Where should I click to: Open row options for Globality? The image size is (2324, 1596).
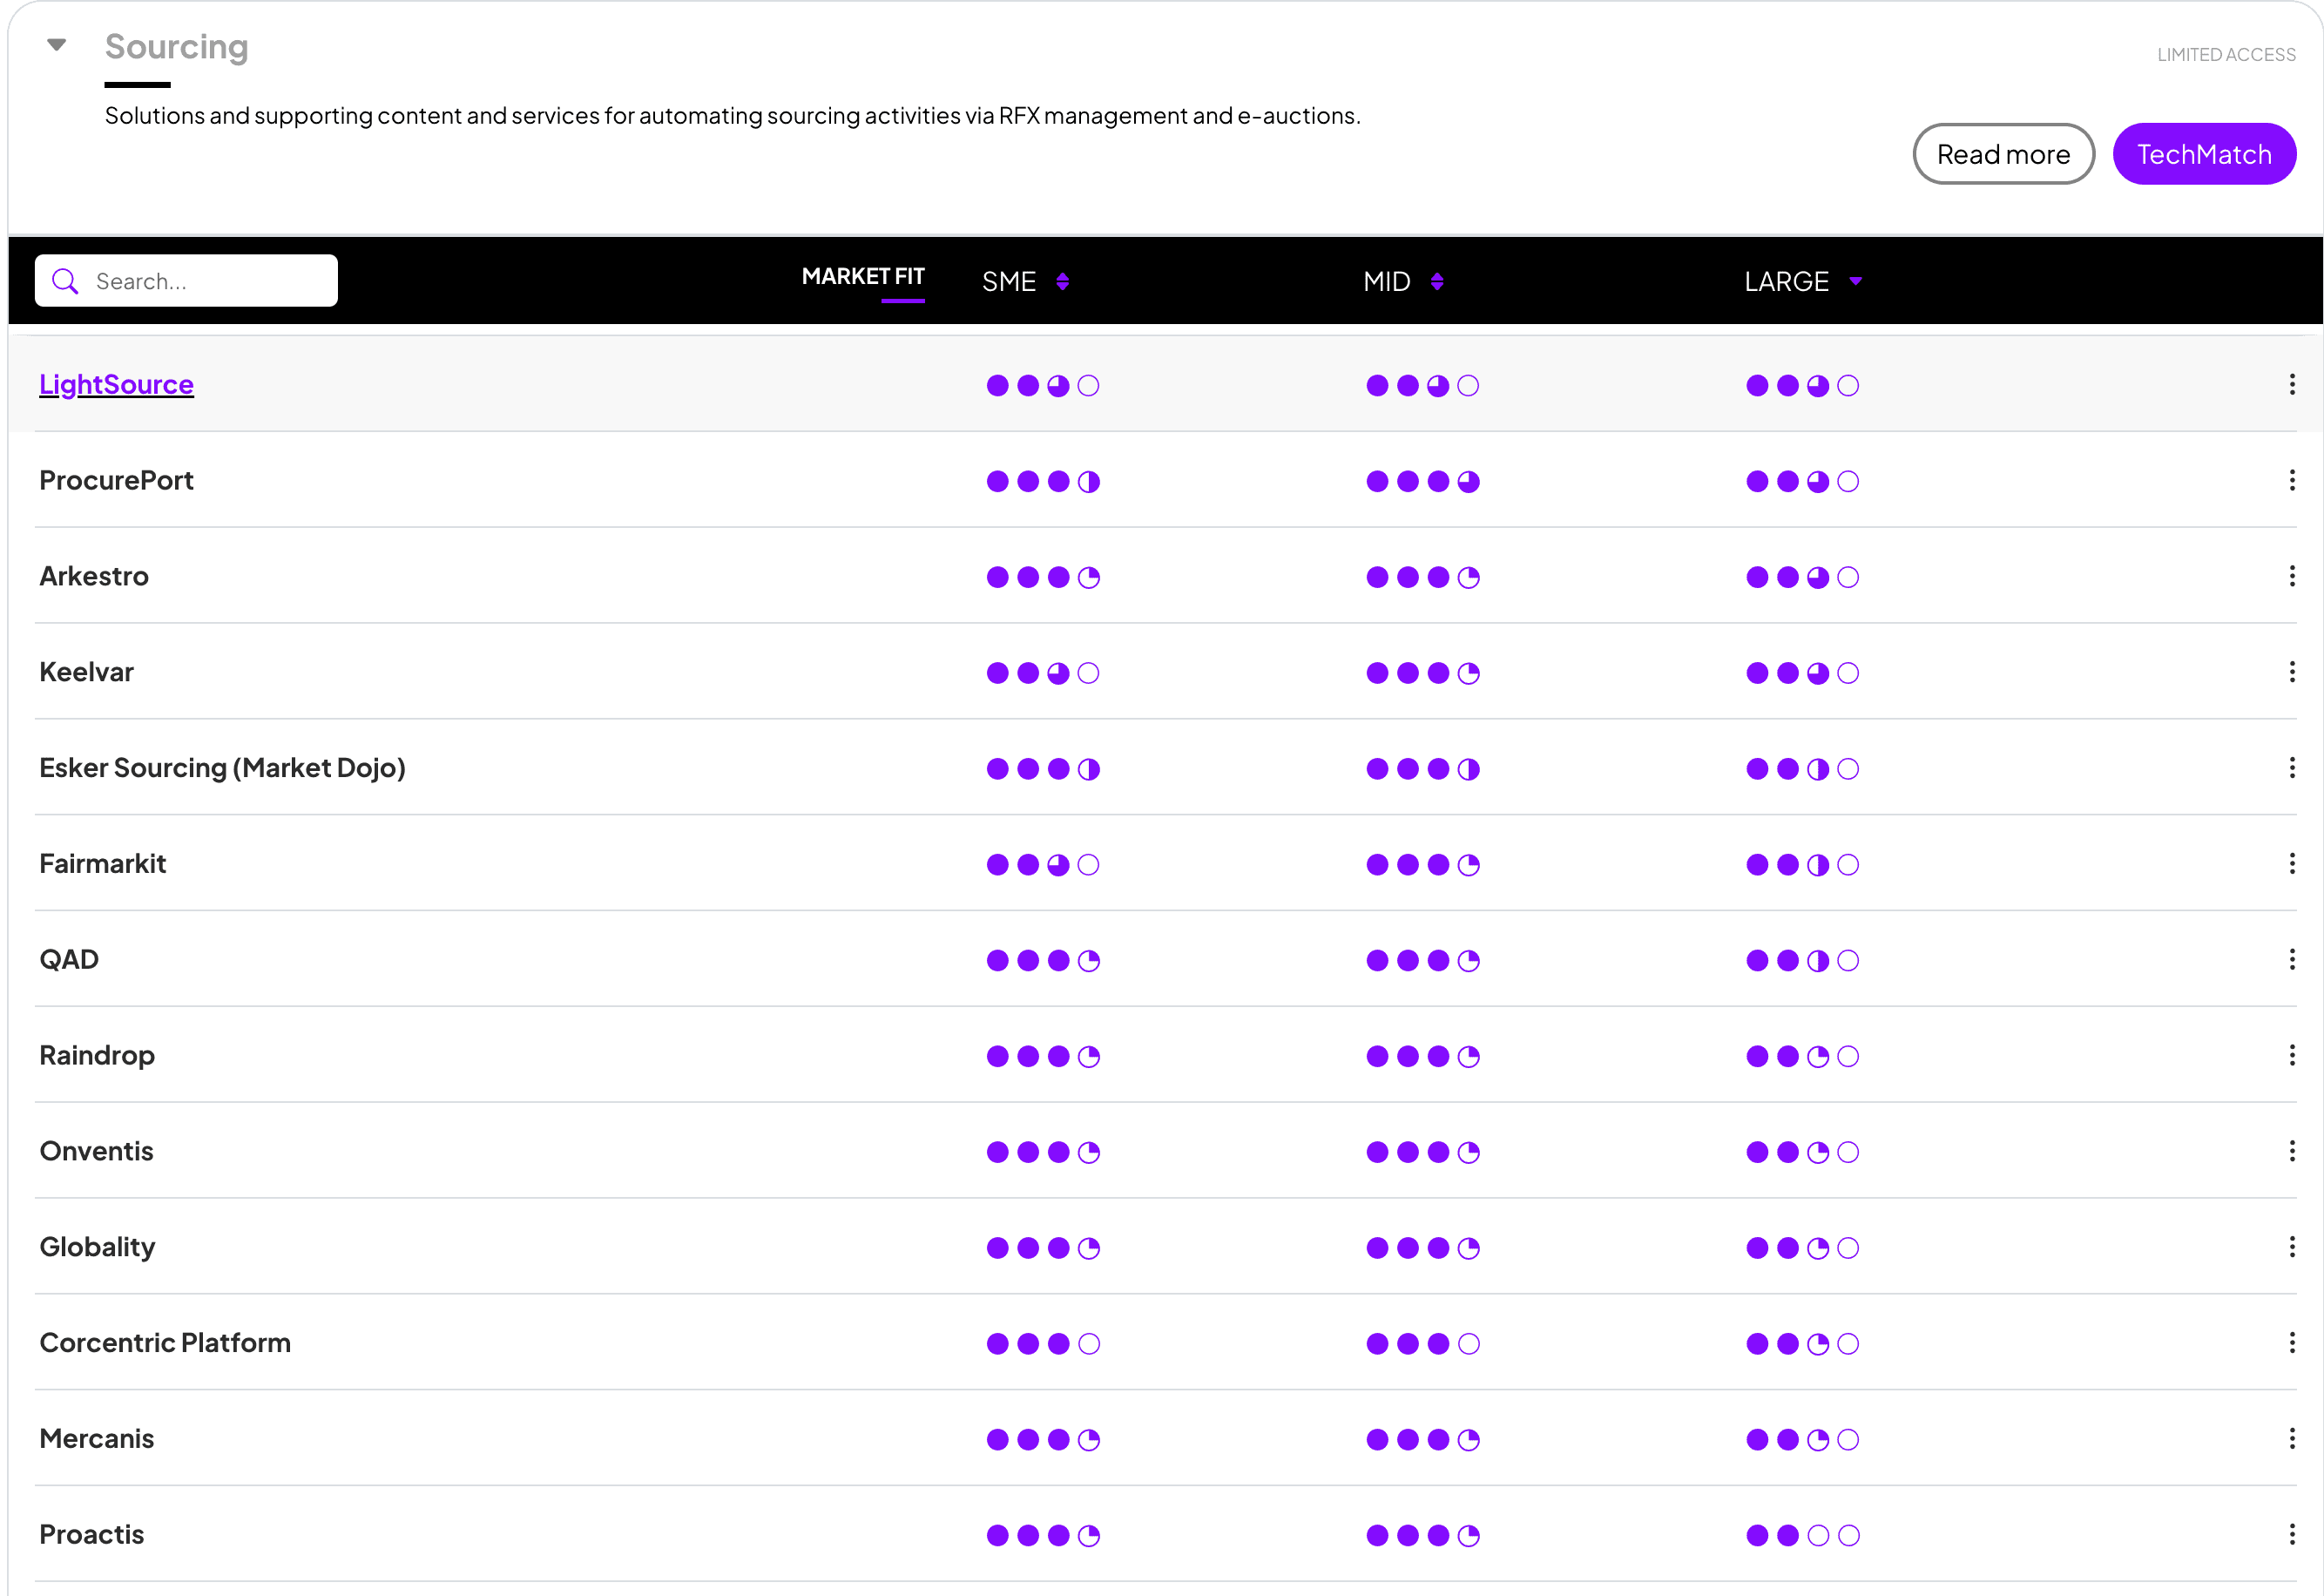2291,1246
